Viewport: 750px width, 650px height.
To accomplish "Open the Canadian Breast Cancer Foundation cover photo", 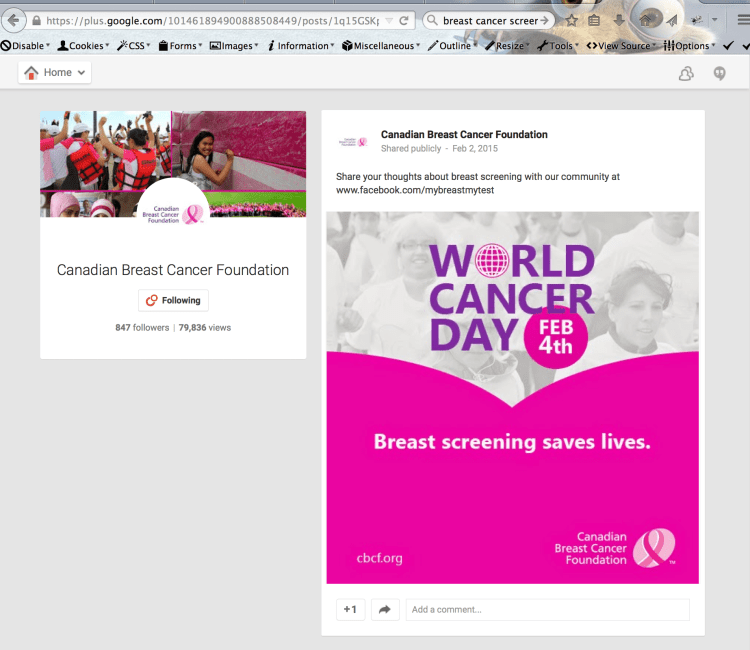I will tap(173, 164).
